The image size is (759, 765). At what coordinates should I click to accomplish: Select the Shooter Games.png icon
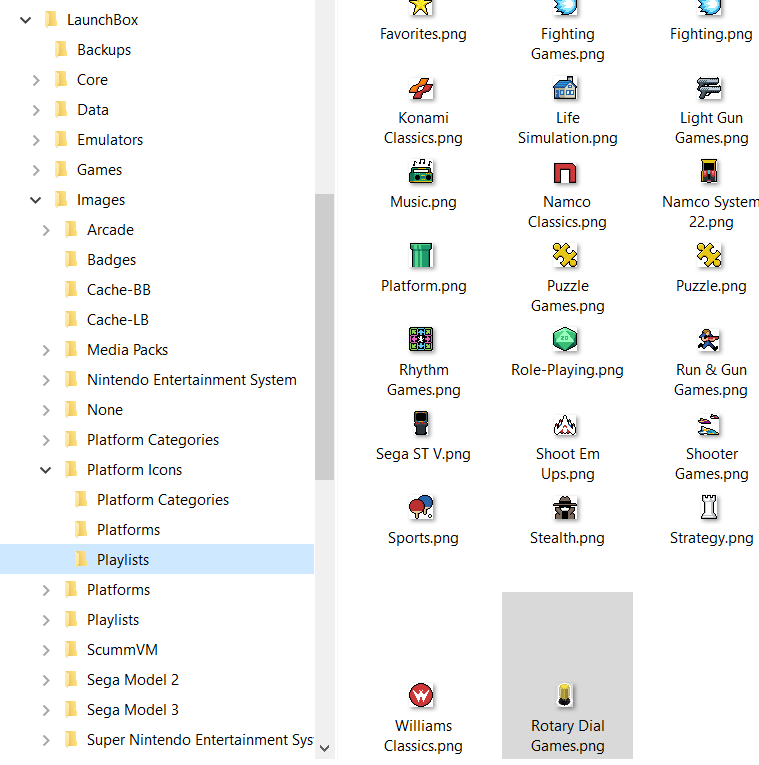click(x=709, y=424)
